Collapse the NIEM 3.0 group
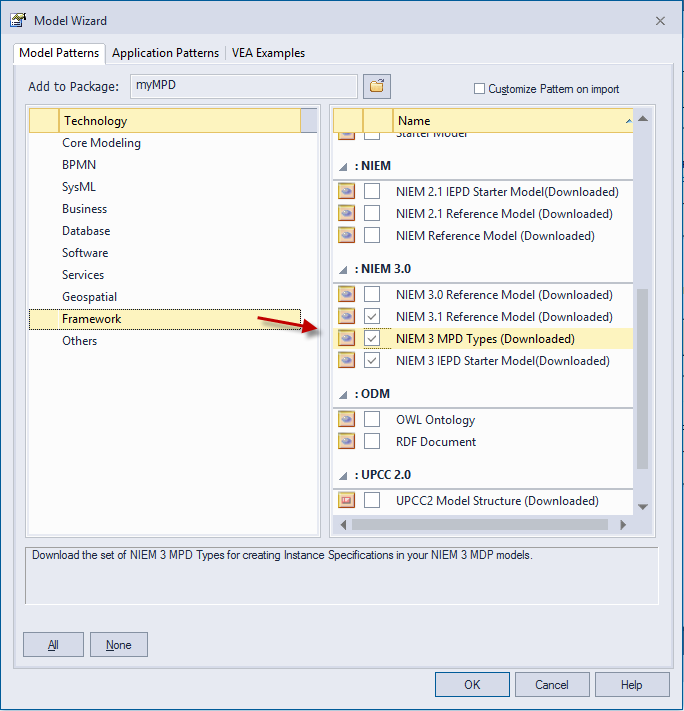Screen dimensions: 684x711 pos(344,270)
